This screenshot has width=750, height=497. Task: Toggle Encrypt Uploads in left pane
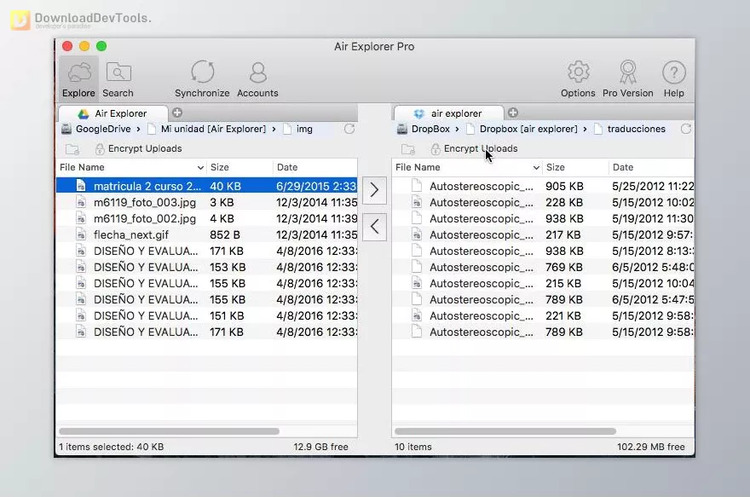pyautogui.click(x=138, y=149)
